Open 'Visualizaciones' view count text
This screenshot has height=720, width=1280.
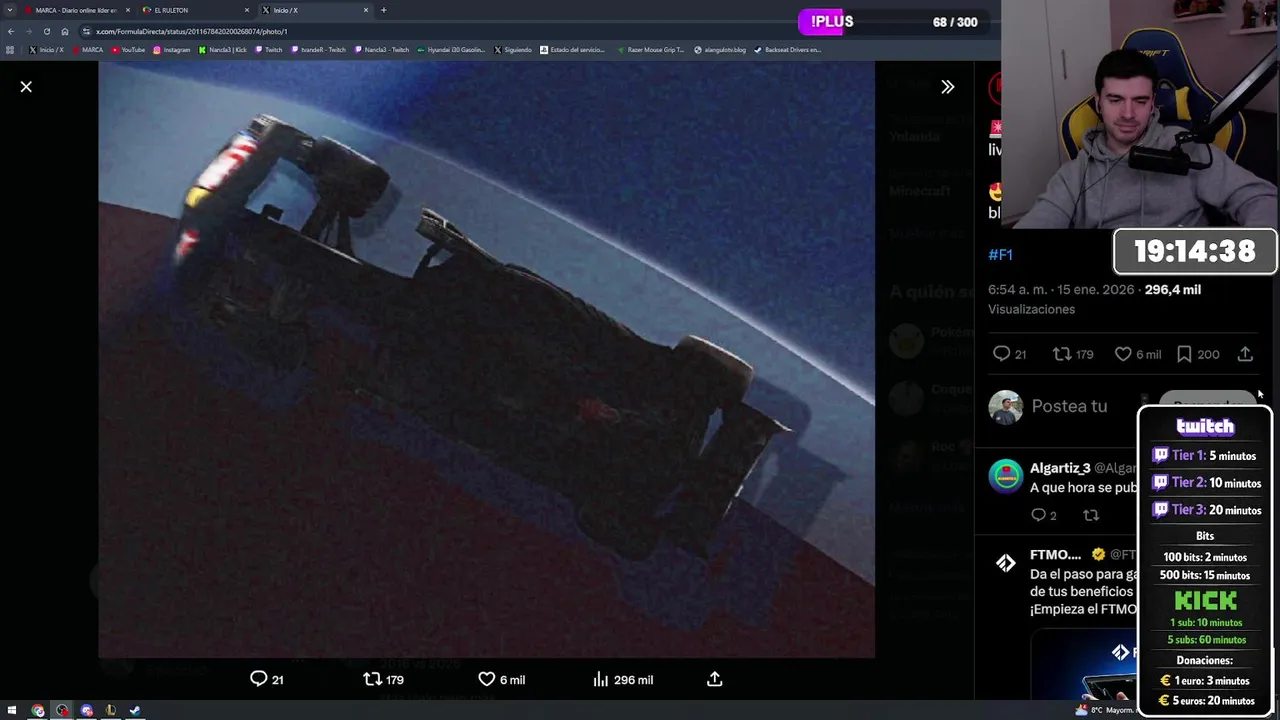[x=1031, y=309]
